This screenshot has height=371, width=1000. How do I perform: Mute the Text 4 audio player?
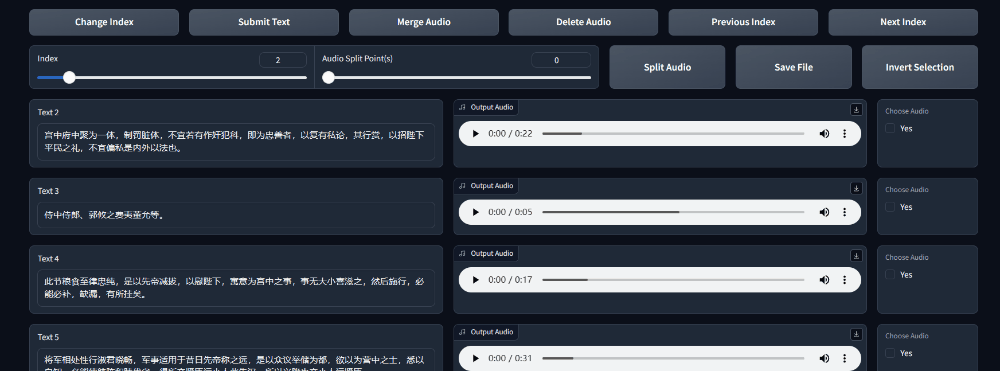pos(825,280)
